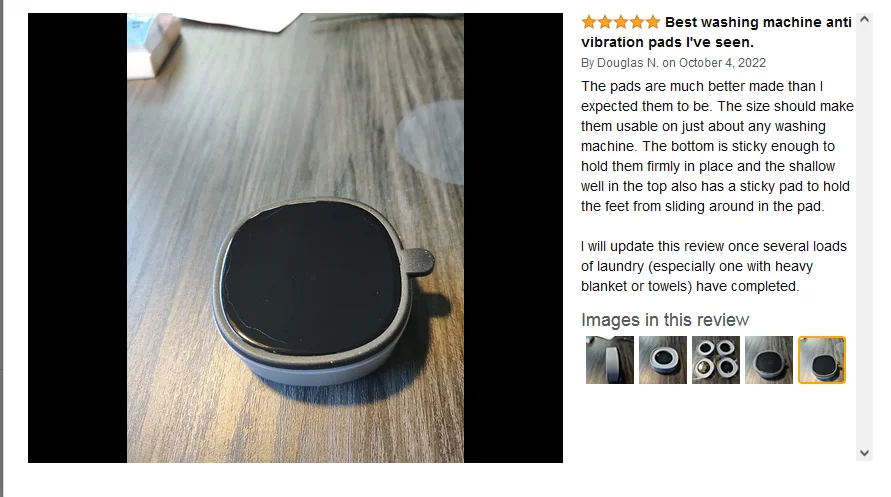Image resolution: width=891 pixels, height=497 pixels.
Task: Open the thumbnail showing four pads
Action: [x=716, y=360]
